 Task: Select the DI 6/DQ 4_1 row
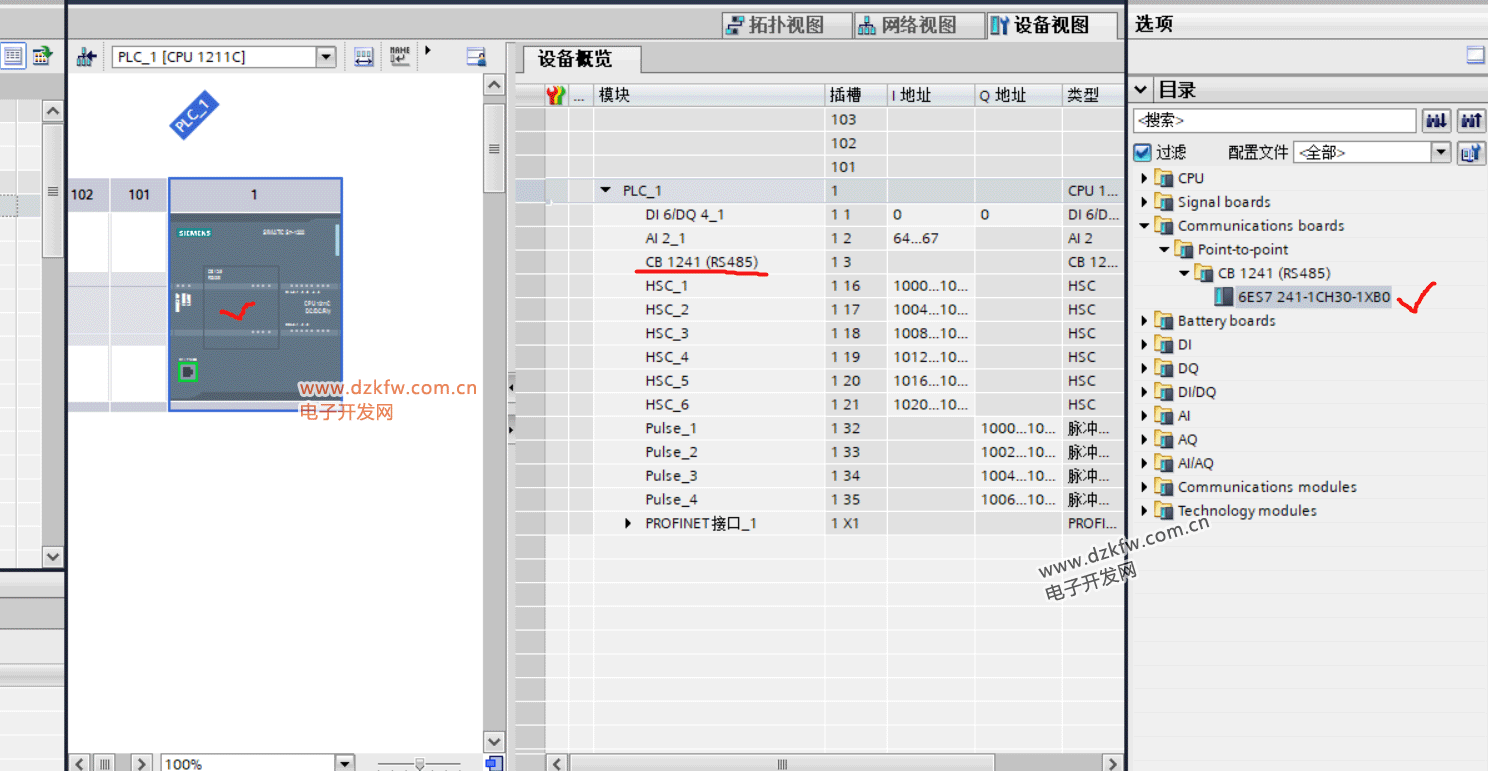click(x=820, y=214)
